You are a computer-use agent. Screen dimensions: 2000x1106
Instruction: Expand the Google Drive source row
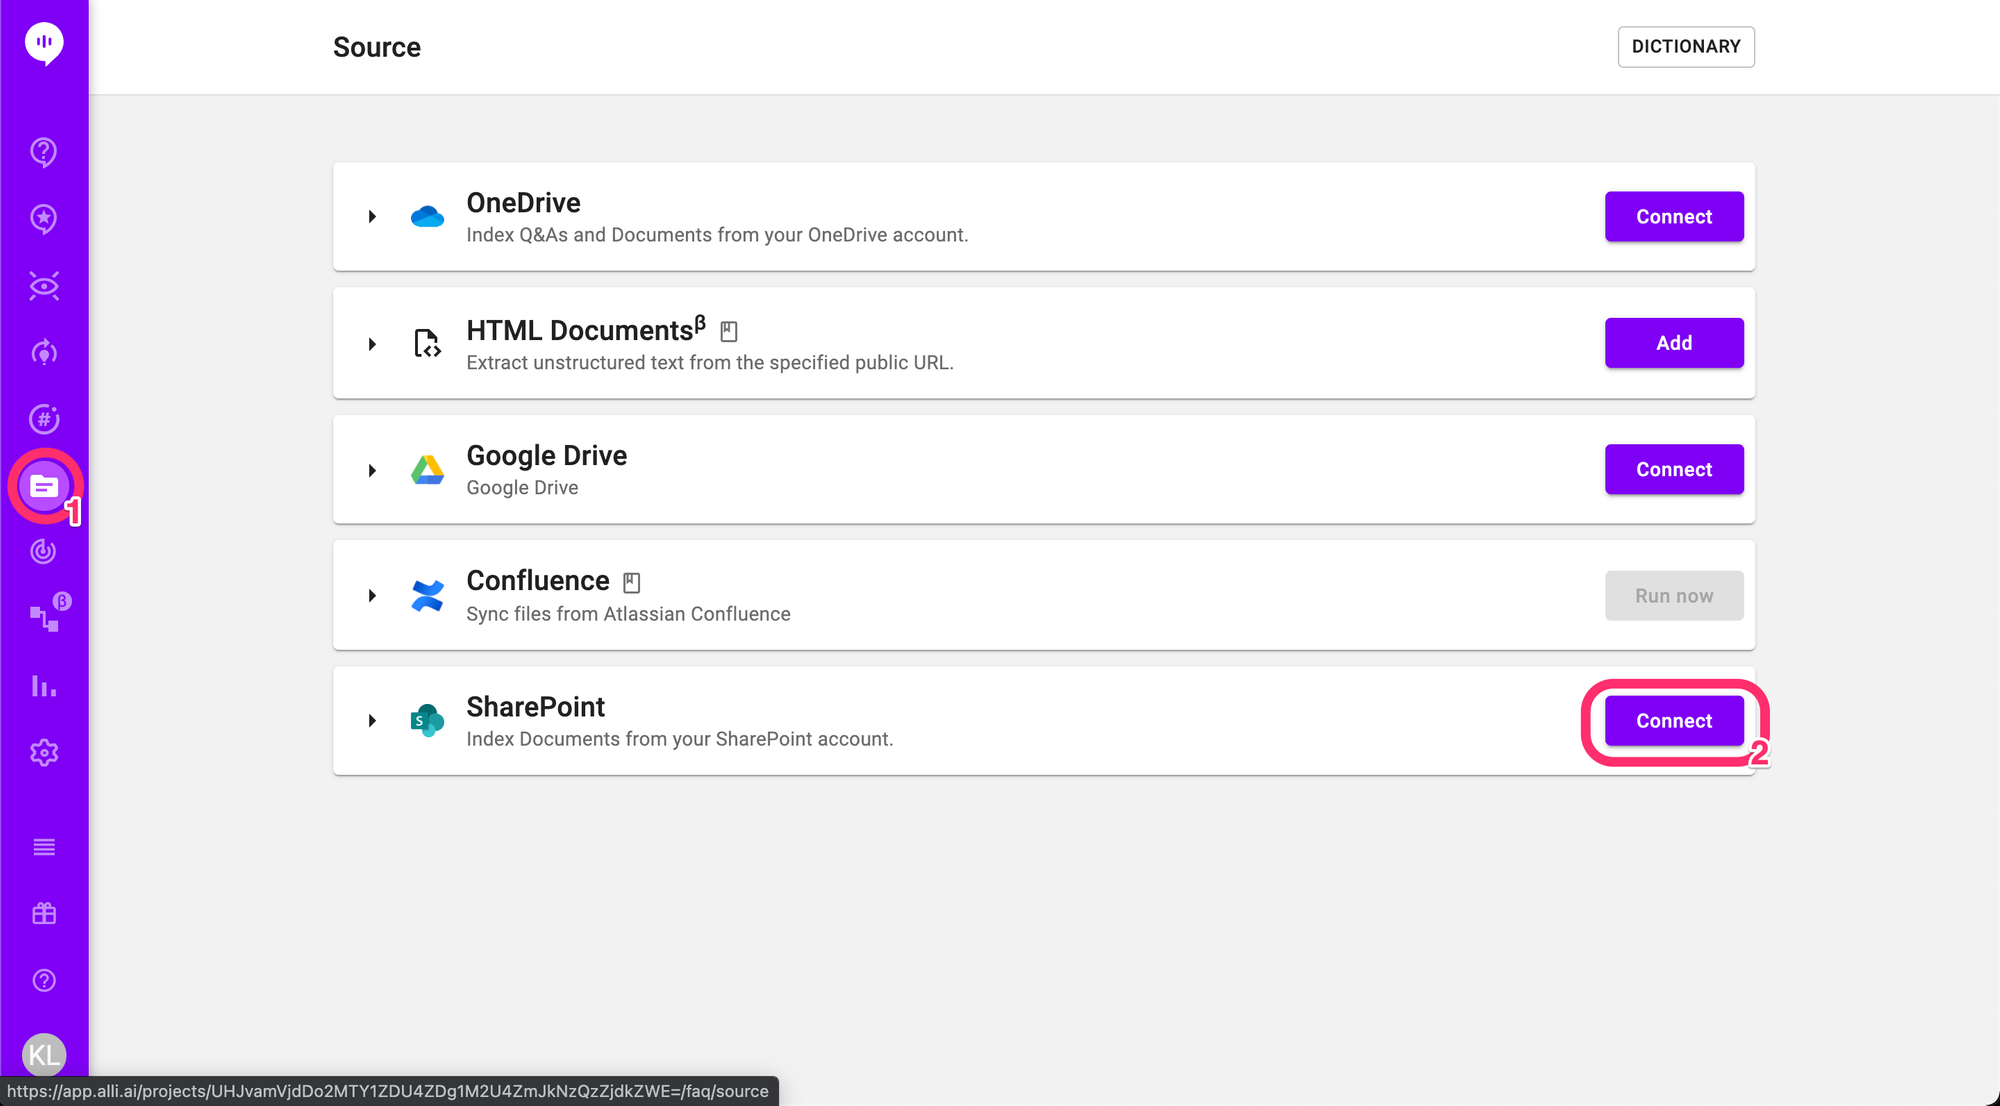coord(372,470)
